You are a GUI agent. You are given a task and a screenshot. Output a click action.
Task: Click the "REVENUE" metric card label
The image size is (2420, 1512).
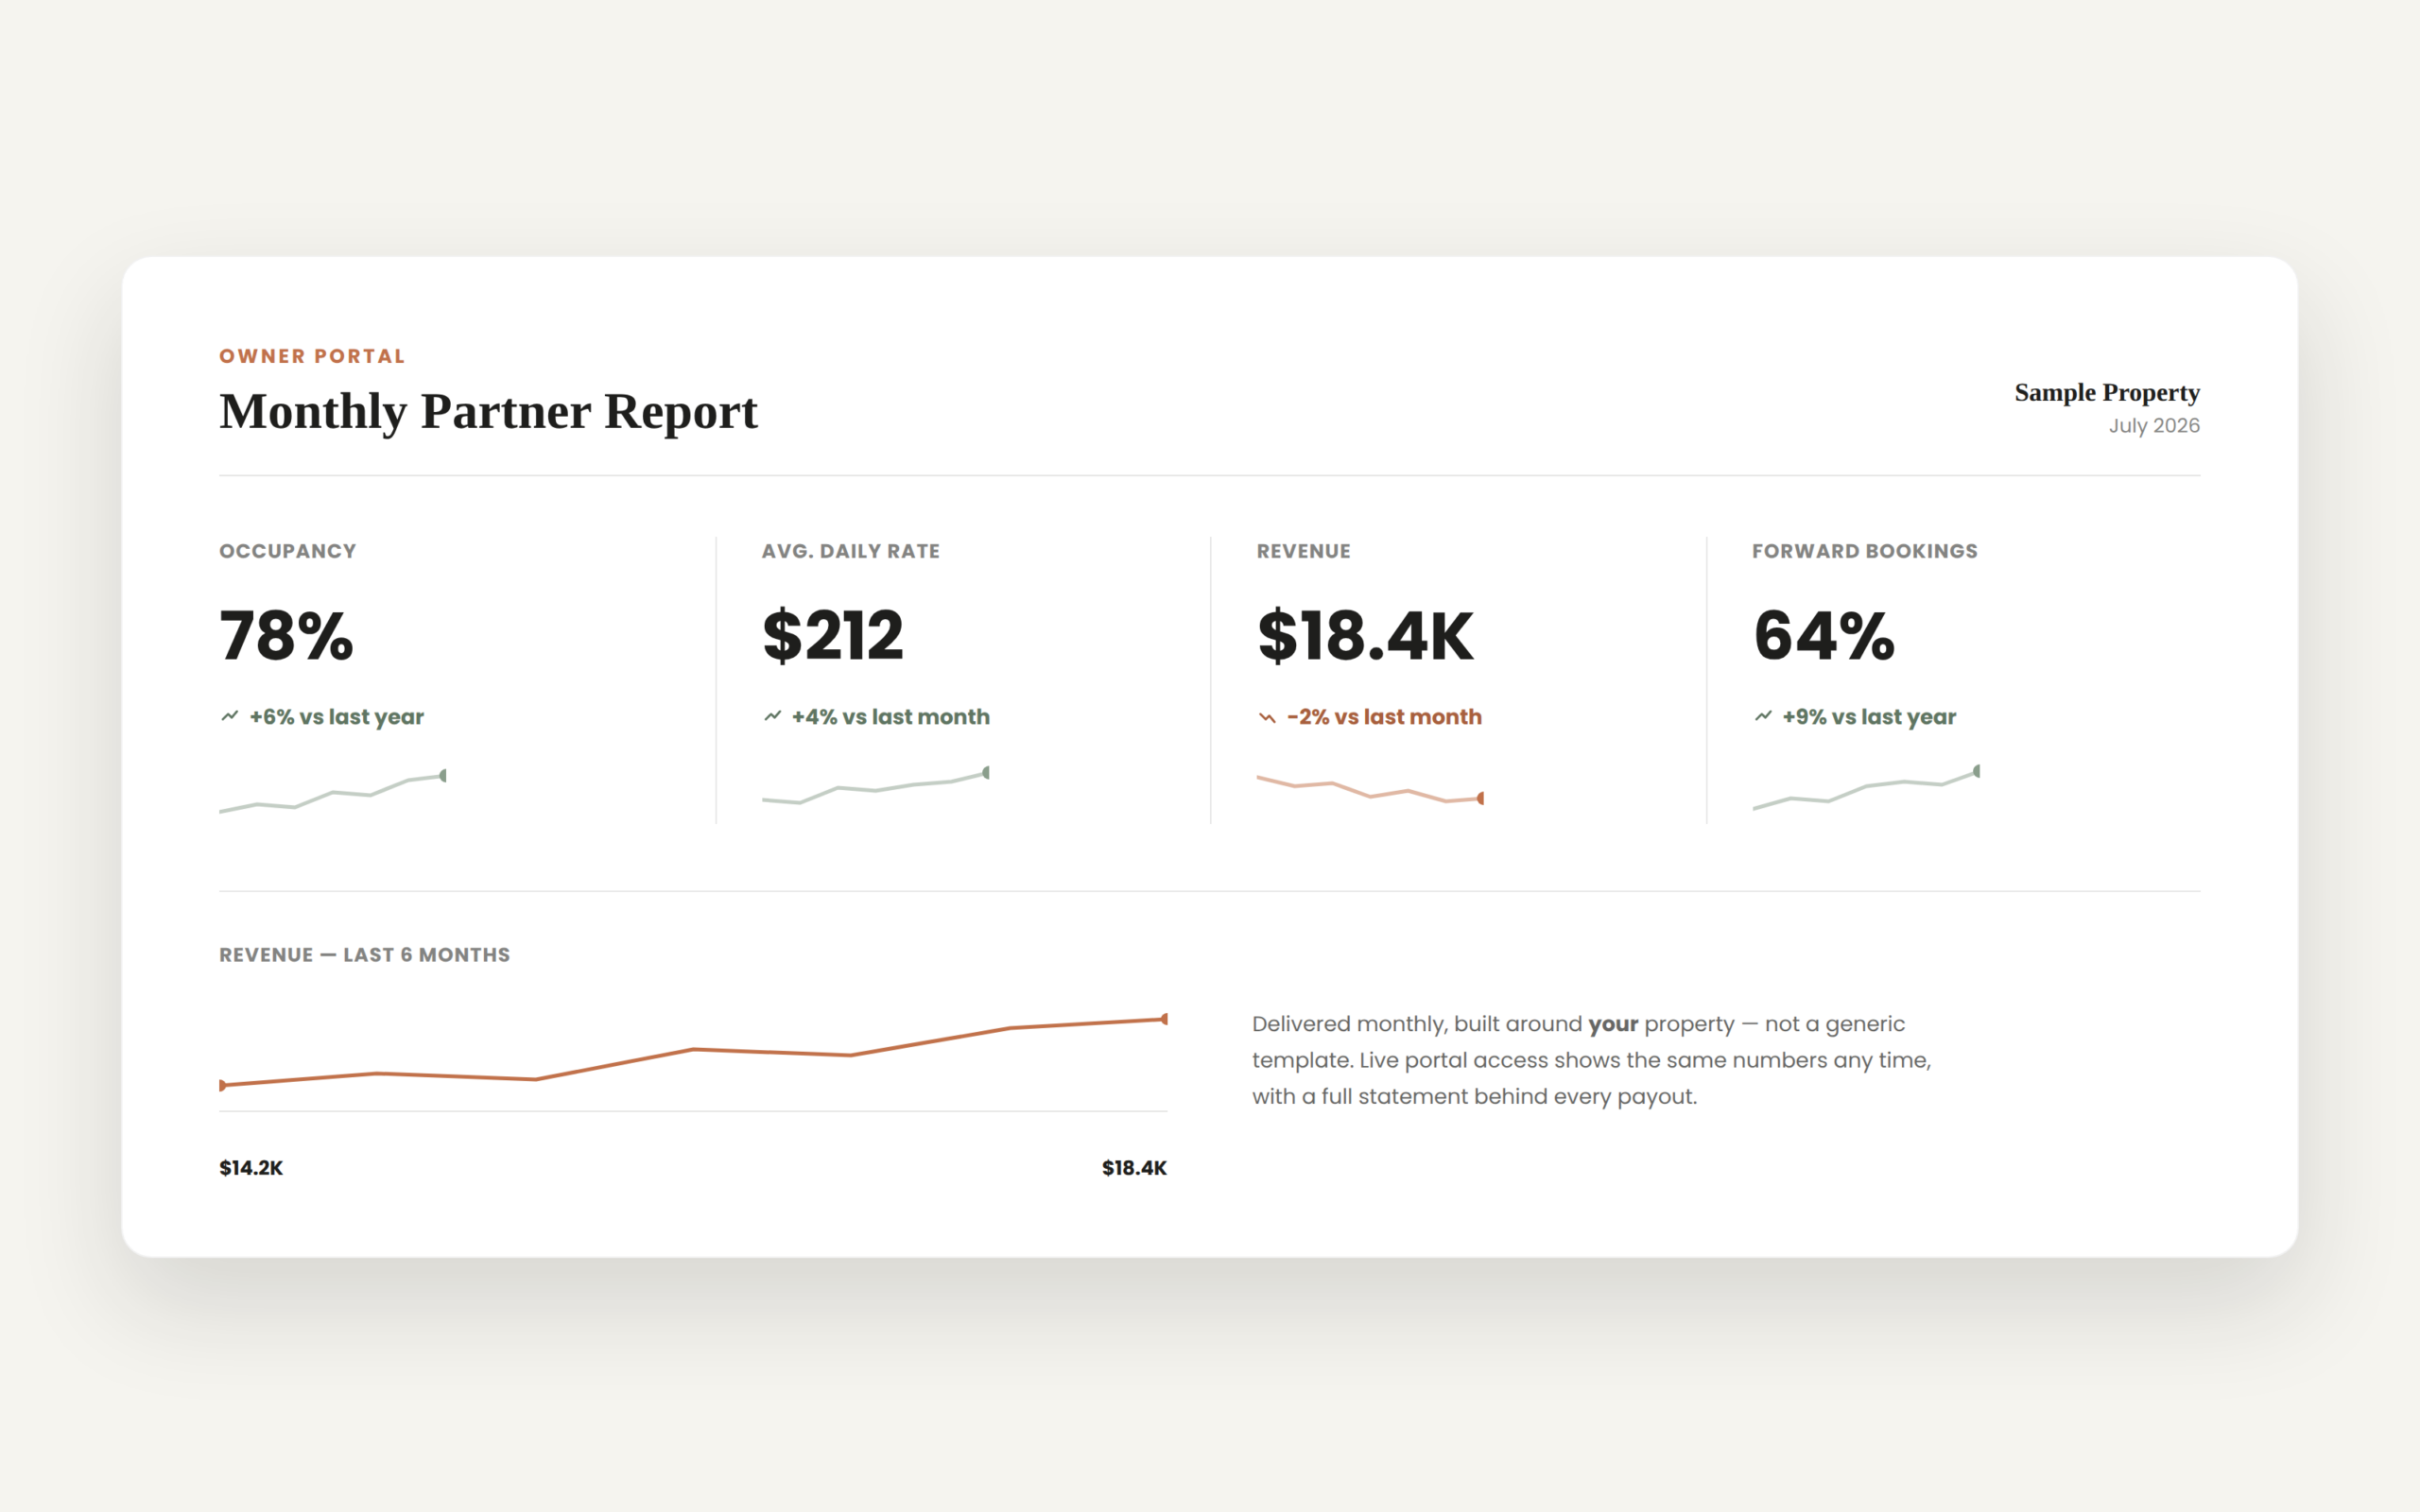click(x=1304, y=551)
